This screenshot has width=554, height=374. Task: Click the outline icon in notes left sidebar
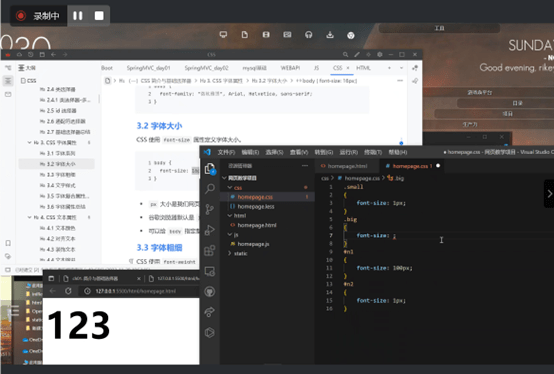pos(8,81)
